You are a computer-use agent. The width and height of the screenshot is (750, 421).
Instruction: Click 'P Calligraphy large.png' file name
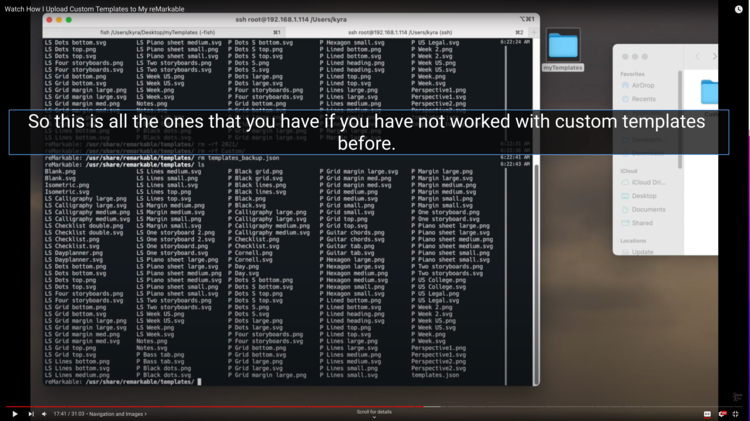tap(267, 212)
